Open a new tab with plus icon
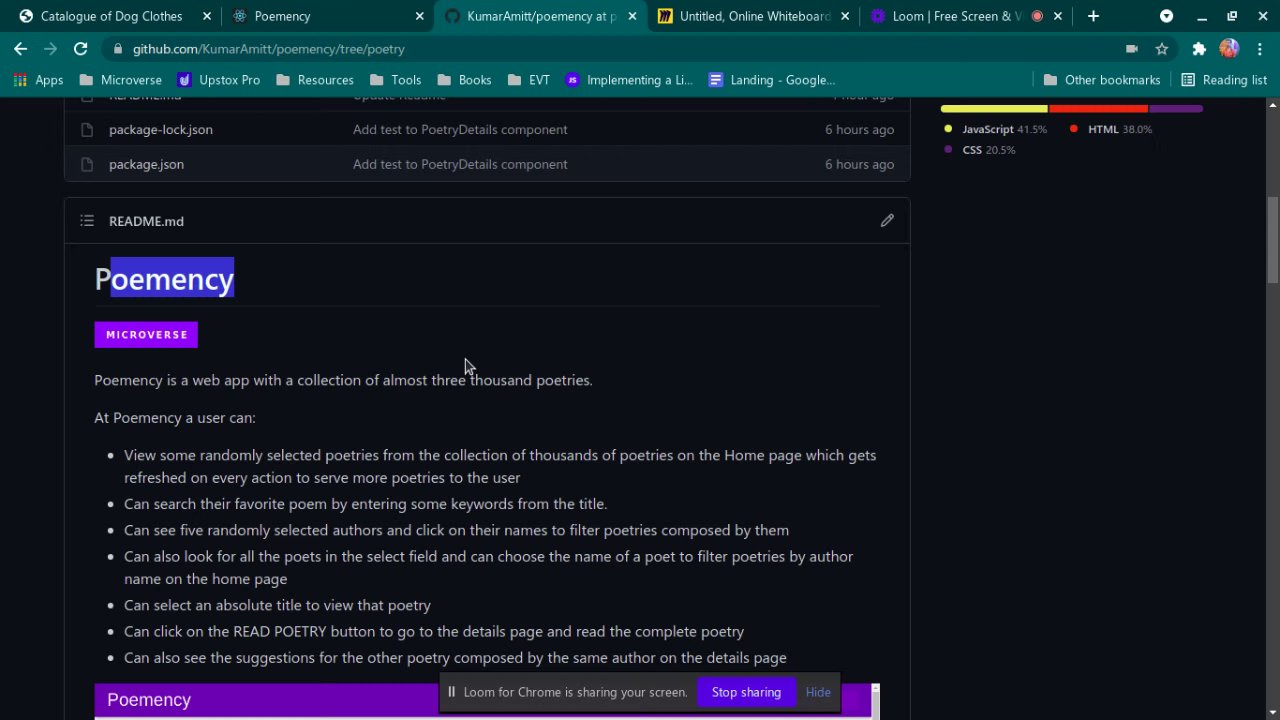Screen dimensions: 1280x720 (1093, 16)
